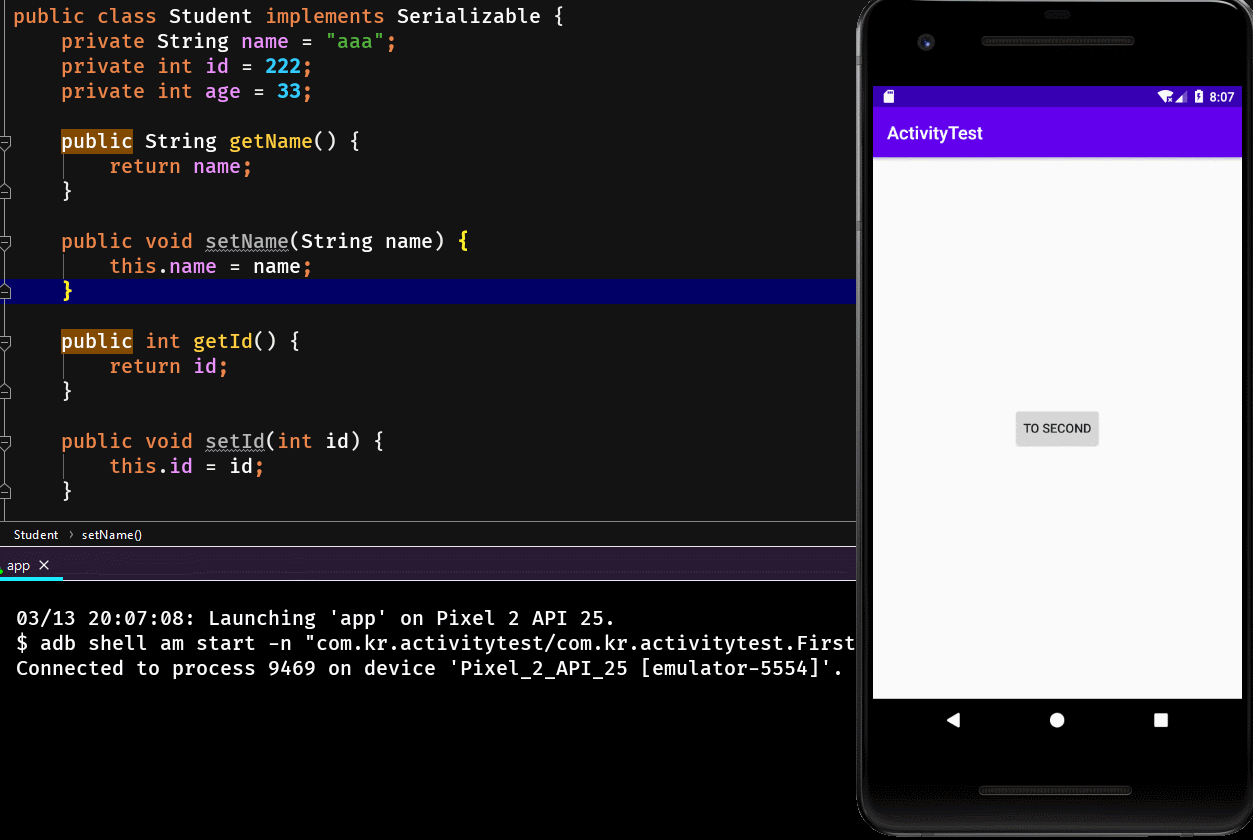
Task: Tap the cellular signal icon in the status bar
Action: point(1181,97)
